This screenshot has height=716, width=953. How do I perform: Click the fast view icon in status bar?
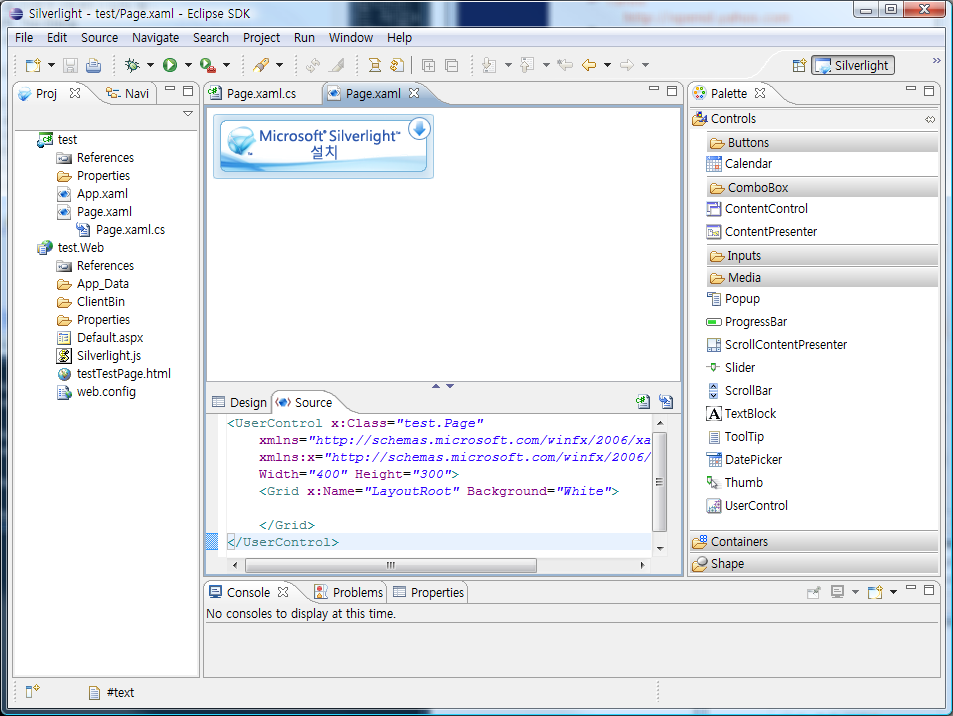pos(32,691)
